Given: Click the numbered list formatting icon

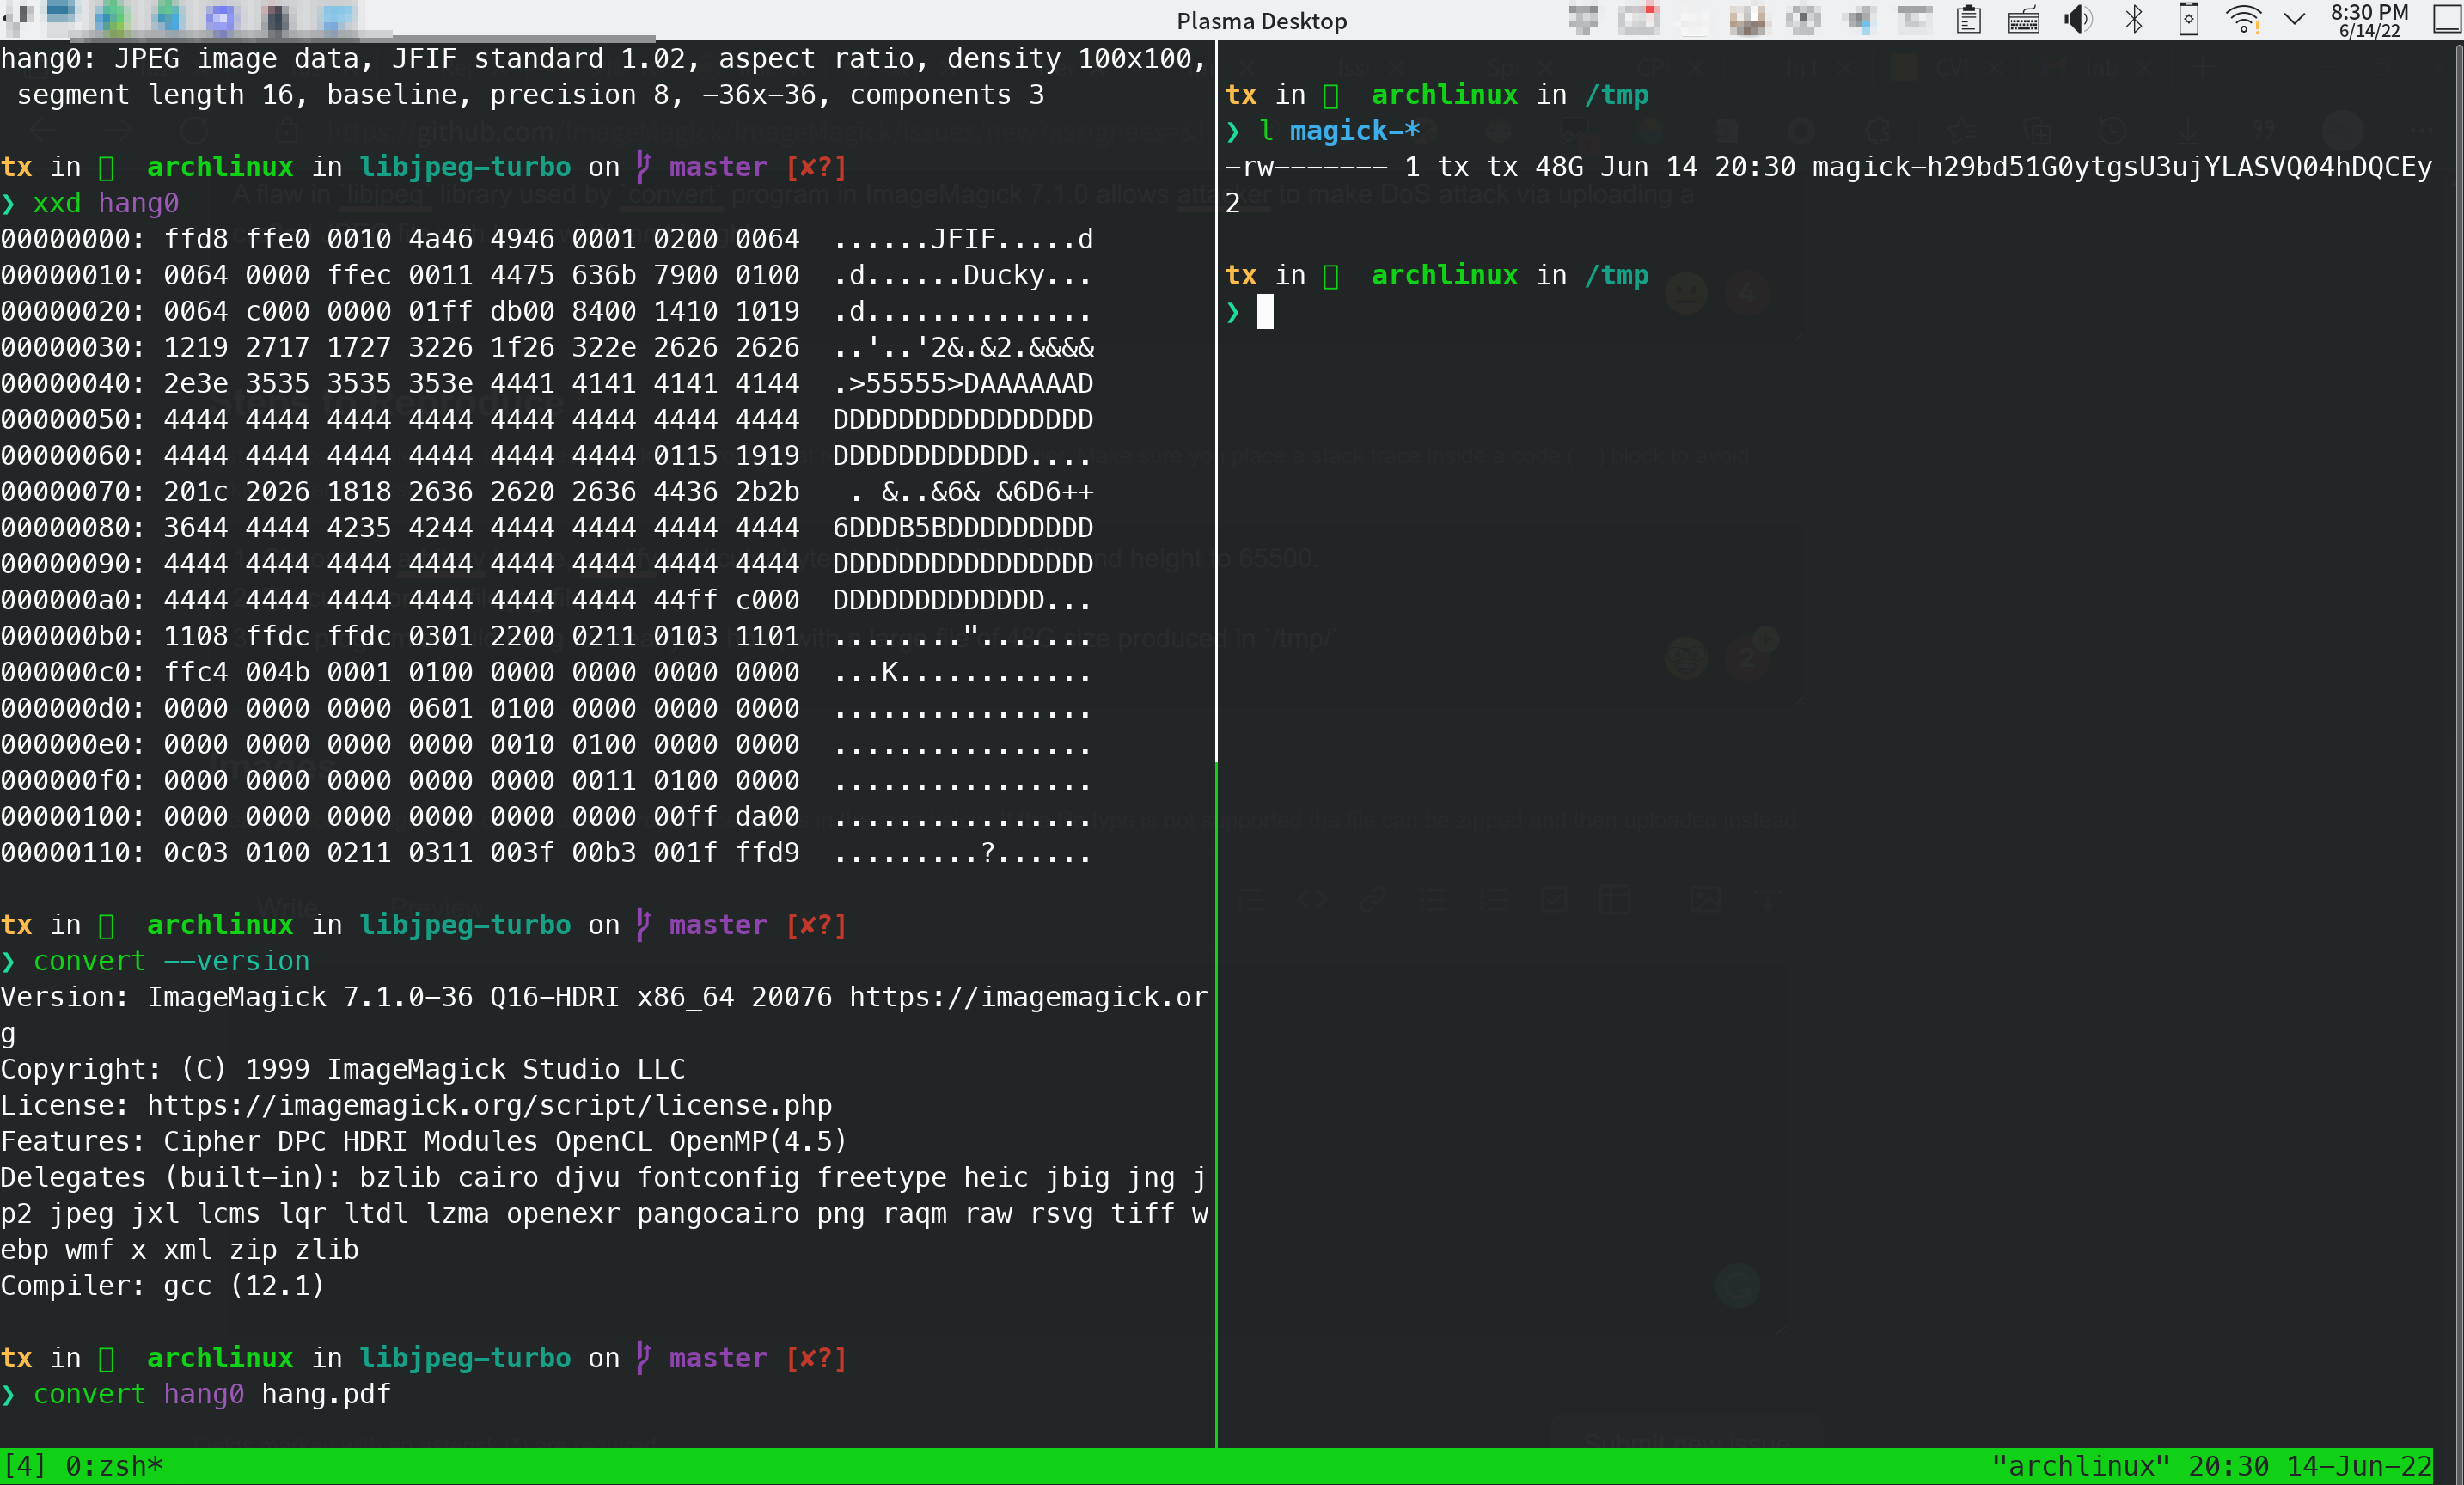Looking at the screenshot, I should 1494,901.
